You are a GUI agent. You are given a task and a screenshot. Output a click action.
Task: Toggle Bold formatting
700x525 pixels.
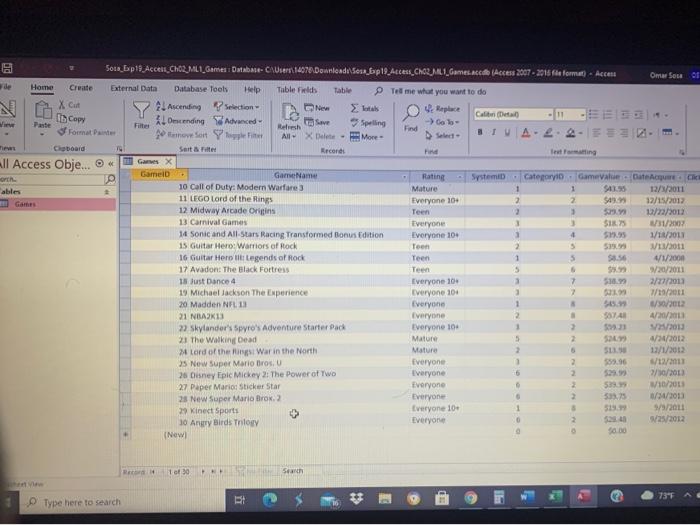click(x=480, y=132)
